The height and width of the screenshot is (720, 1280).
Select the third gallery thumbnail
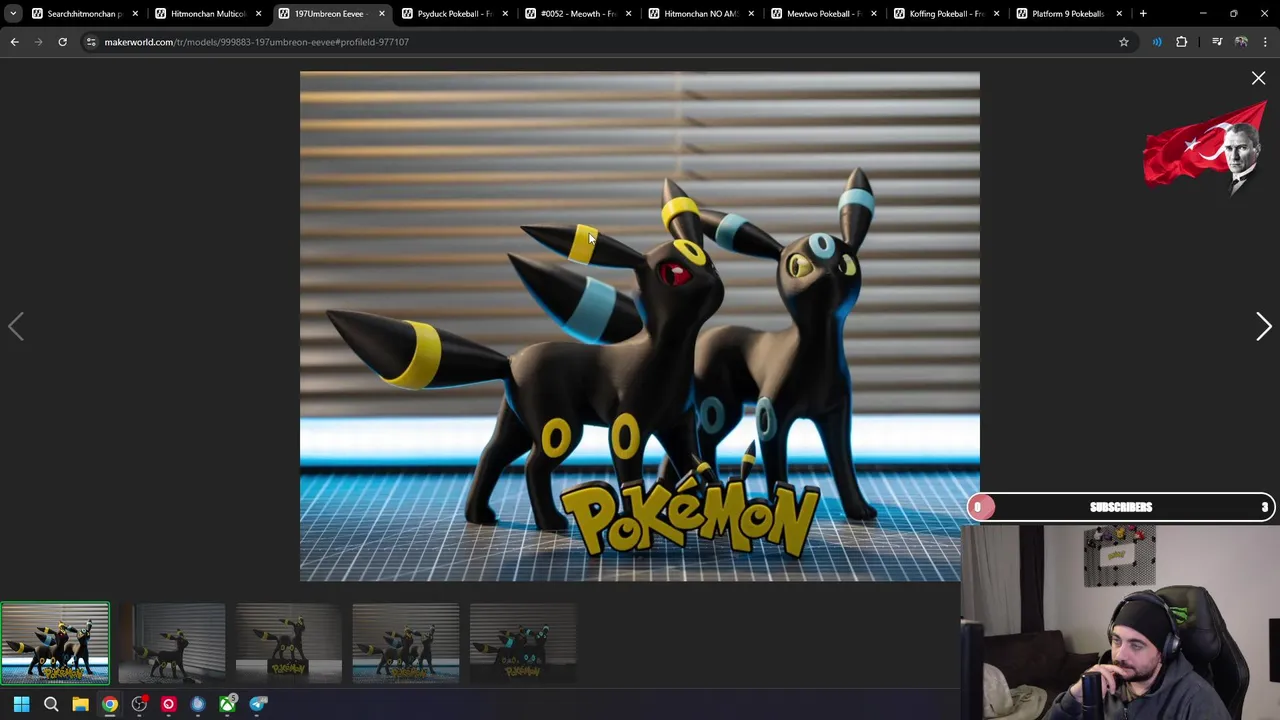point(289,643)
